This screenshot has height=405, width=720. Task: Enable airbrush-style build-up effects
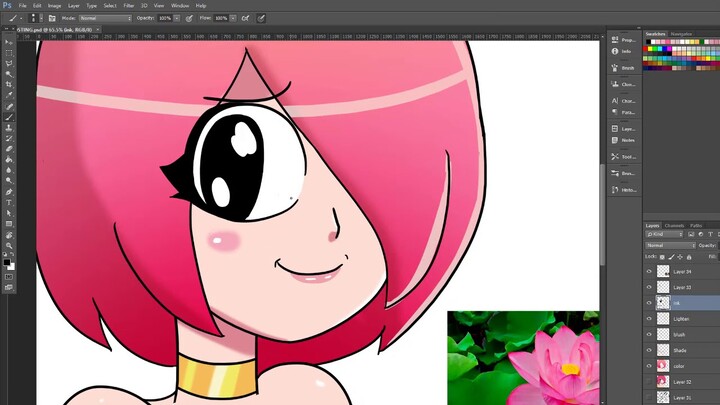point(246,18)
